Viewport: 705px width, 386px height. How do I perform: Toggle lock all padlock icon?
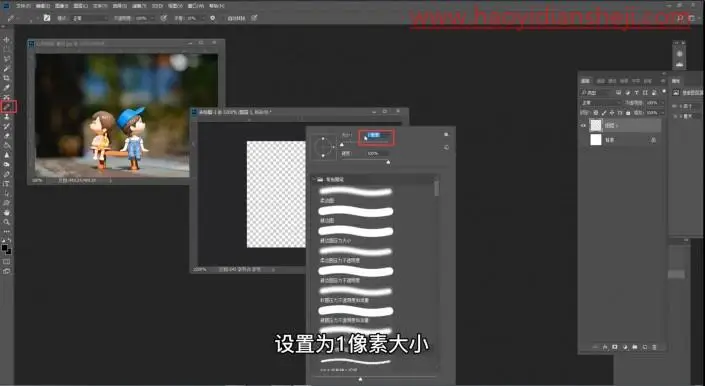click(x=628, y=113)
